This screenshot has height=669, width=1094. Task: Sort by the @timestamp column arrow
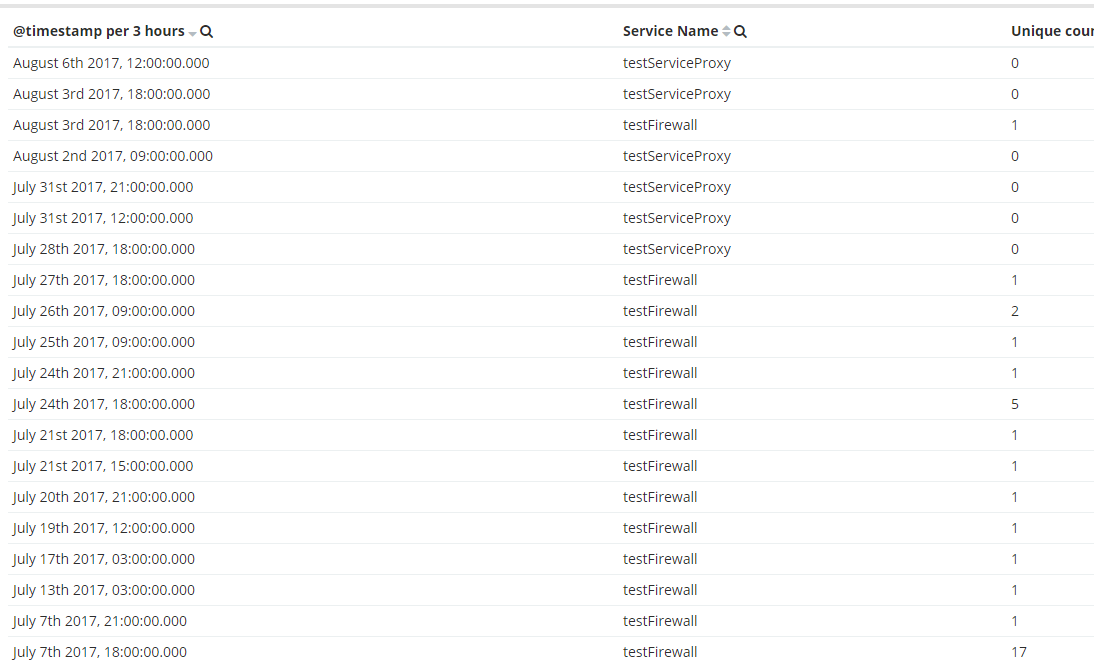coord(192,33)
